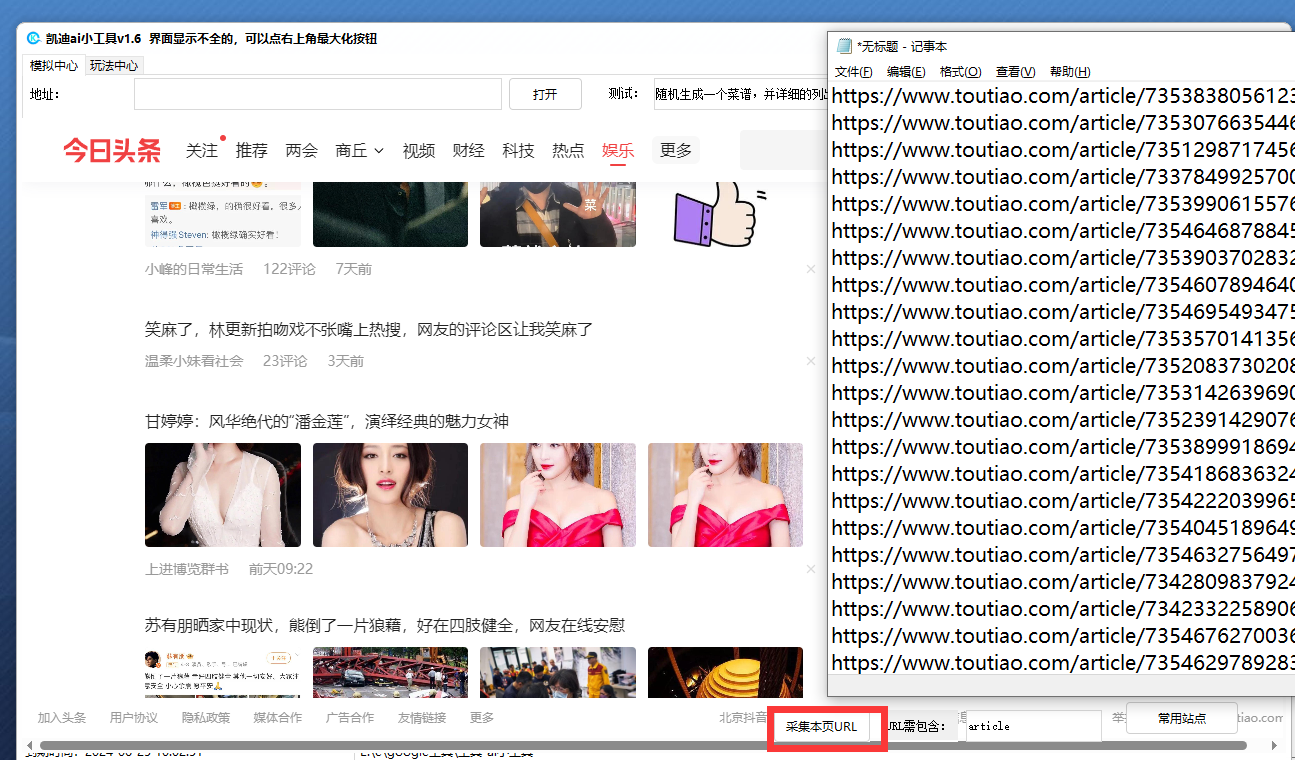
Task: Click Notepad line with article/7342809837924
Action: coord(1063,582)
